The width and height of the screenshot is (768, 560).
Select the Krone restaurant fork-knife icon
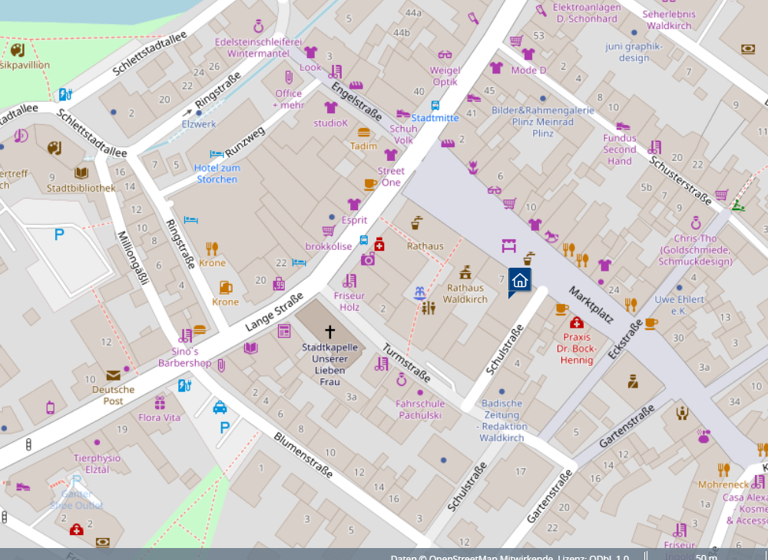click(211, 248)
